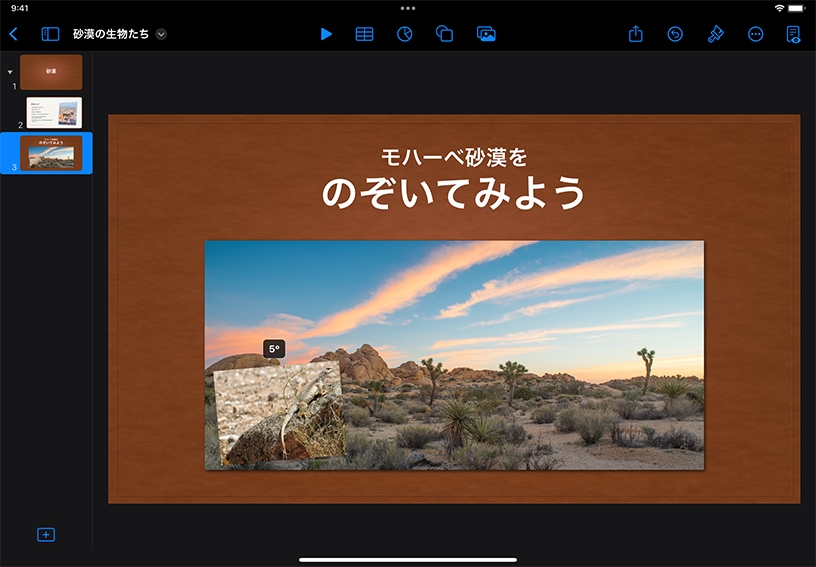Open the document view options icon

click(x=793, y=34)
